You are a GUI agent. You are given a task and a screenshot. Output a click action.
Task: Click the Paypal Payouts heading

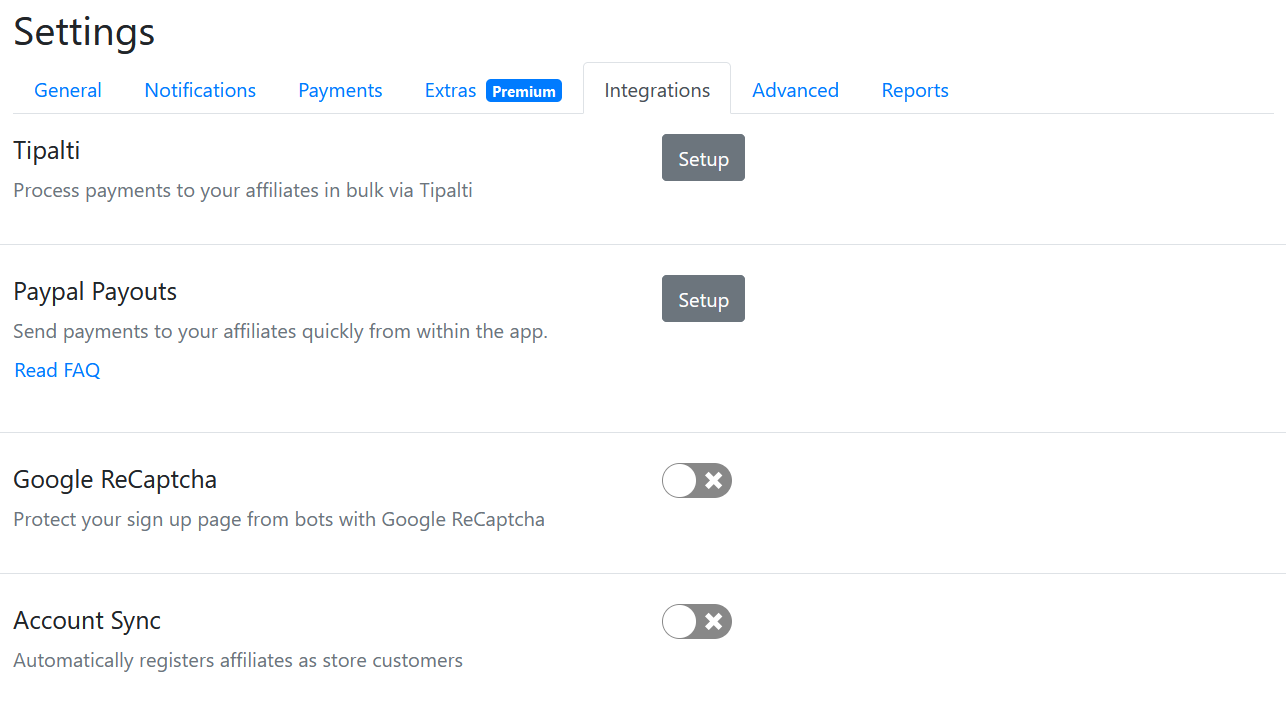coord(95,292)
